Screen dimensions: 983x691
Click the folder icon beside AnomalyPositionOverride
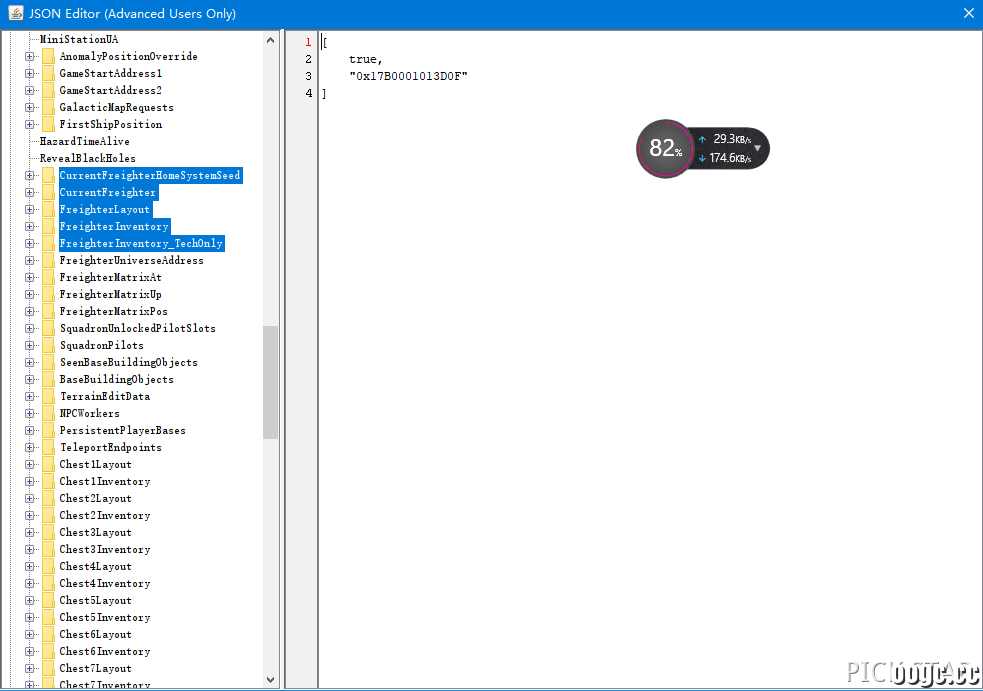(x=48, y=56)
